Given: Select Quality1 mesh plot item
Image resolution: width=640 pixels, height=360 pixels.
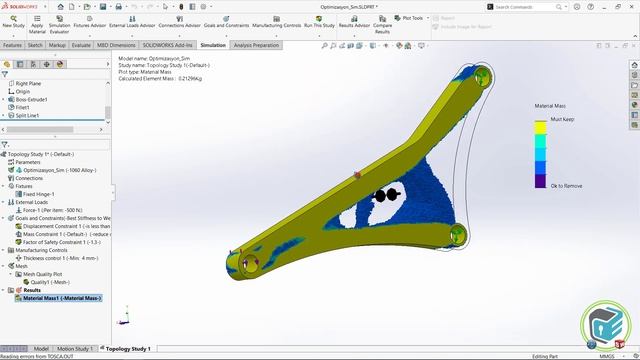Looking at the screenshot, I should click(47, 282).
